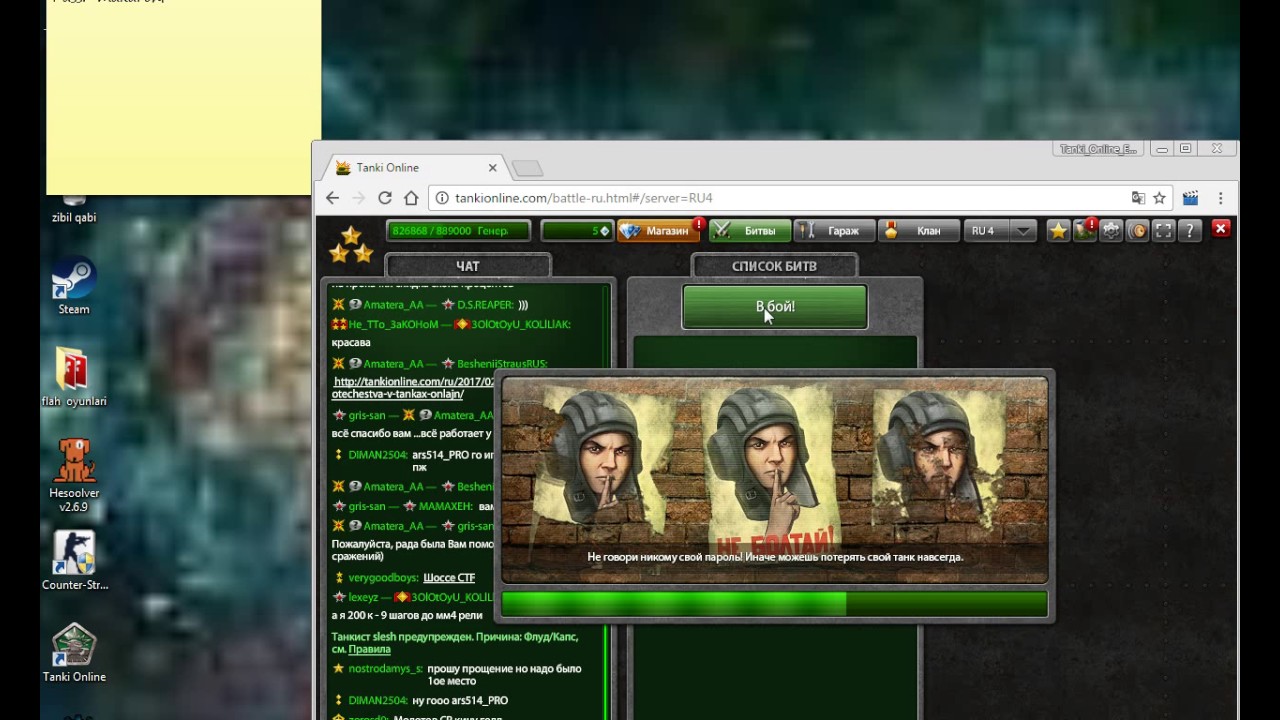Click nickname DIMAN2504 above ars514_PRO message
This screenshot has height=720, width=1280.
click(378, 455)
